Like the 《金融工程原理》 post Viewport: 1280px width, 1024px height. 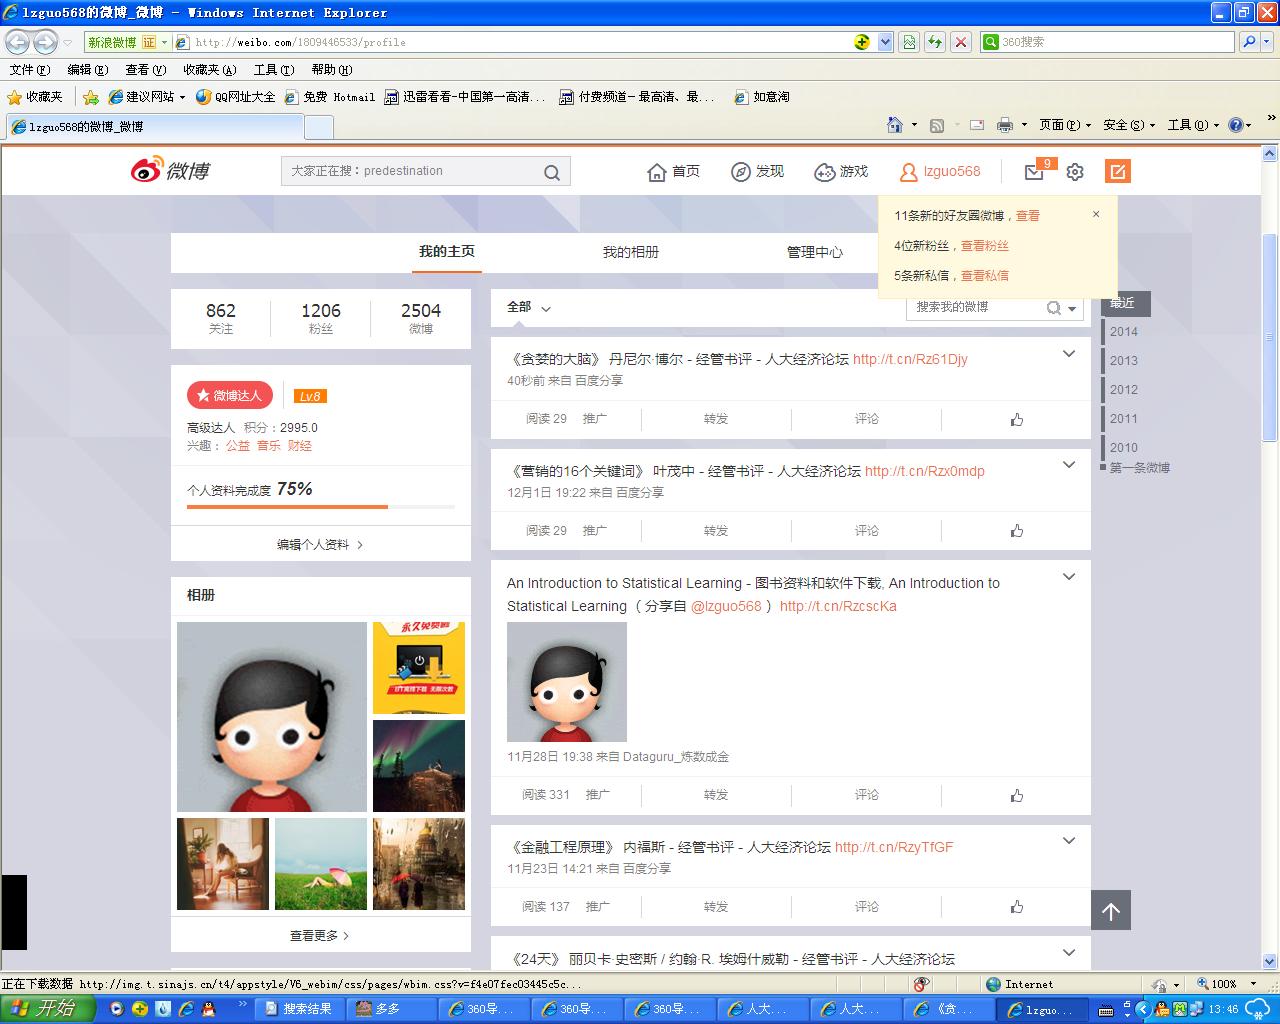[1017, 907]
